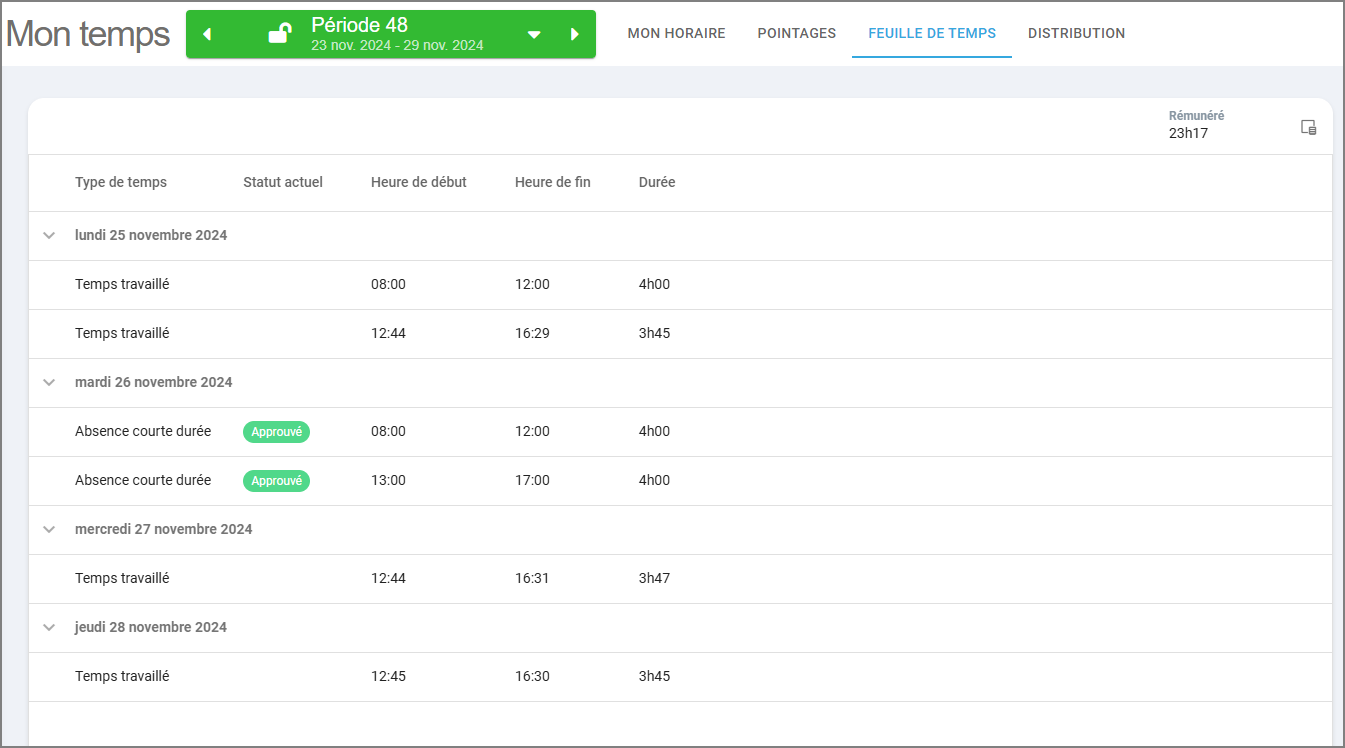Click the Période 48 title
This screenshot has height=748, width=1345.
pos(360,25)
